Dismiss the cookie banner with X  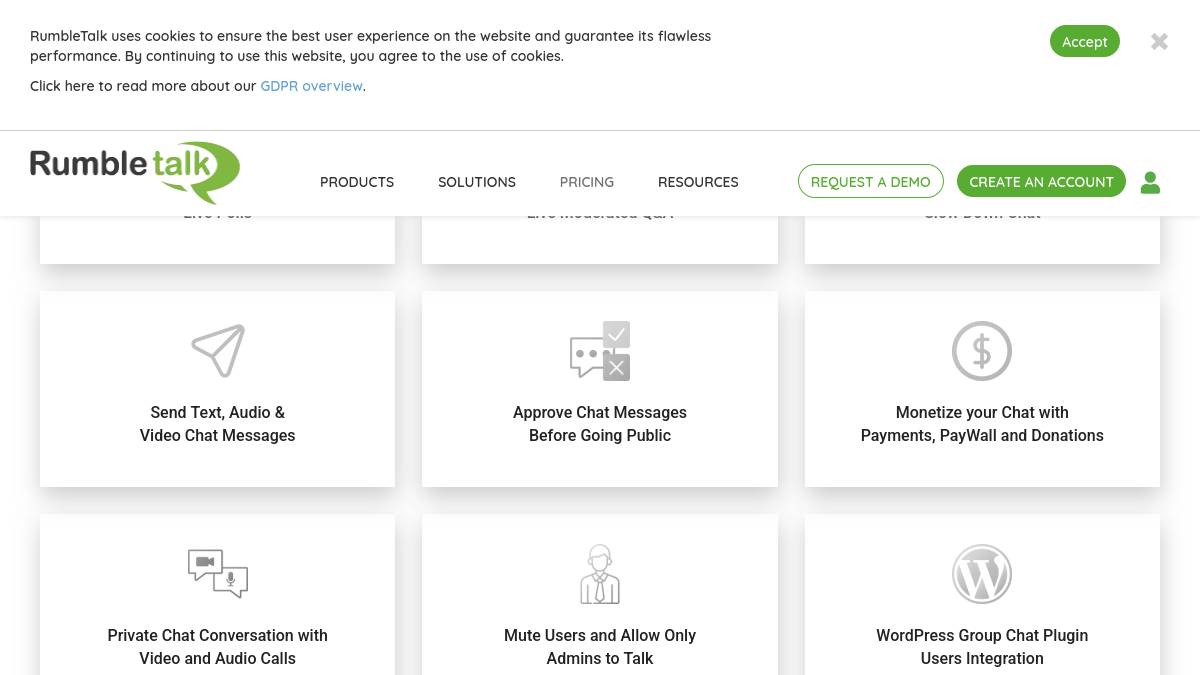click(1159, 42)
